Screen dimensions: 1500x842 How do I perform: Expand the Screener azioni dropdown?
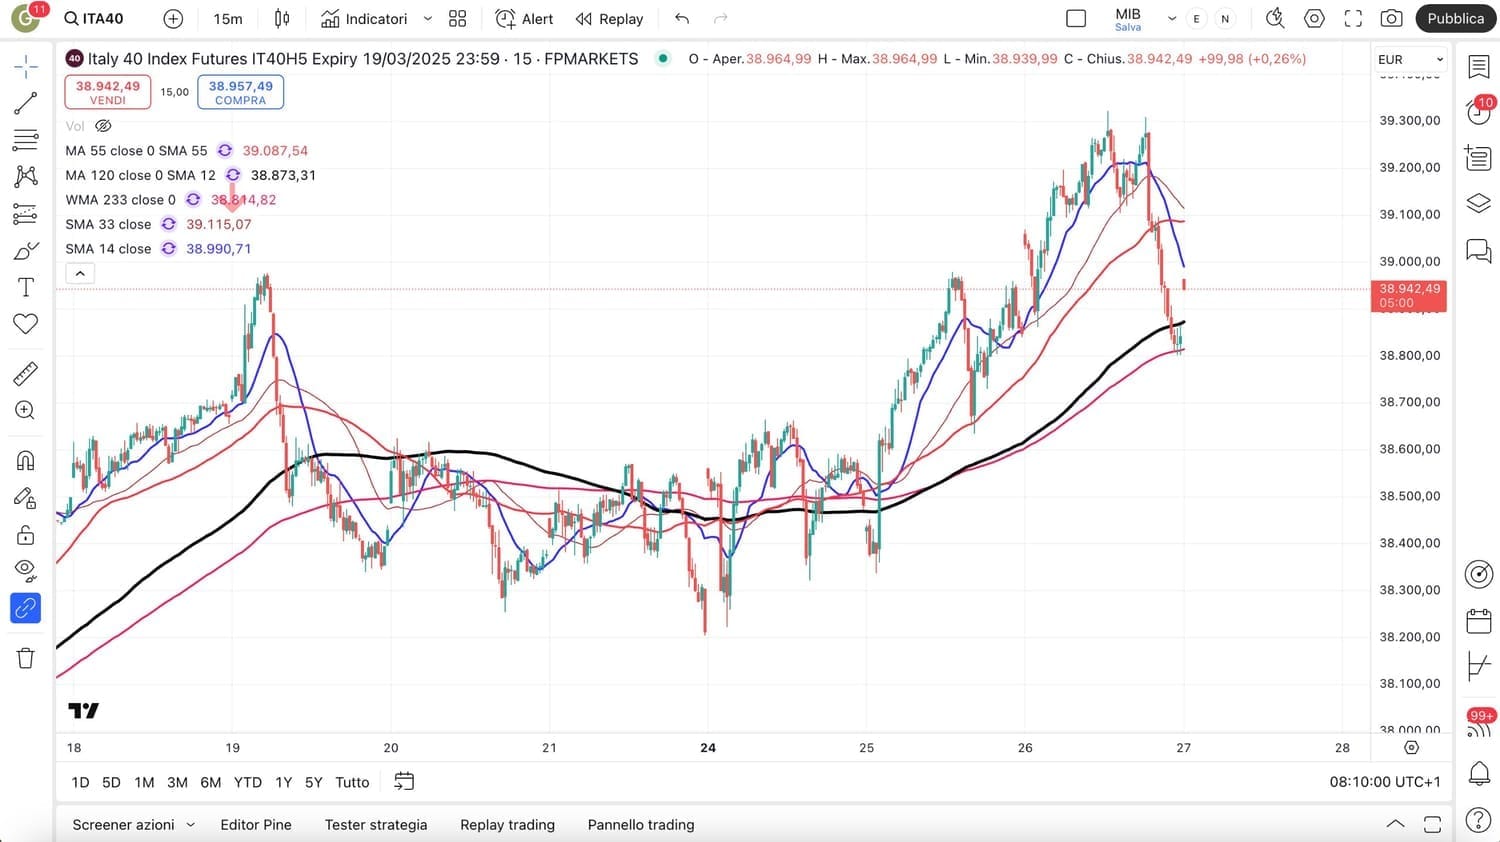pyautogui.click(x=190, y=825)
